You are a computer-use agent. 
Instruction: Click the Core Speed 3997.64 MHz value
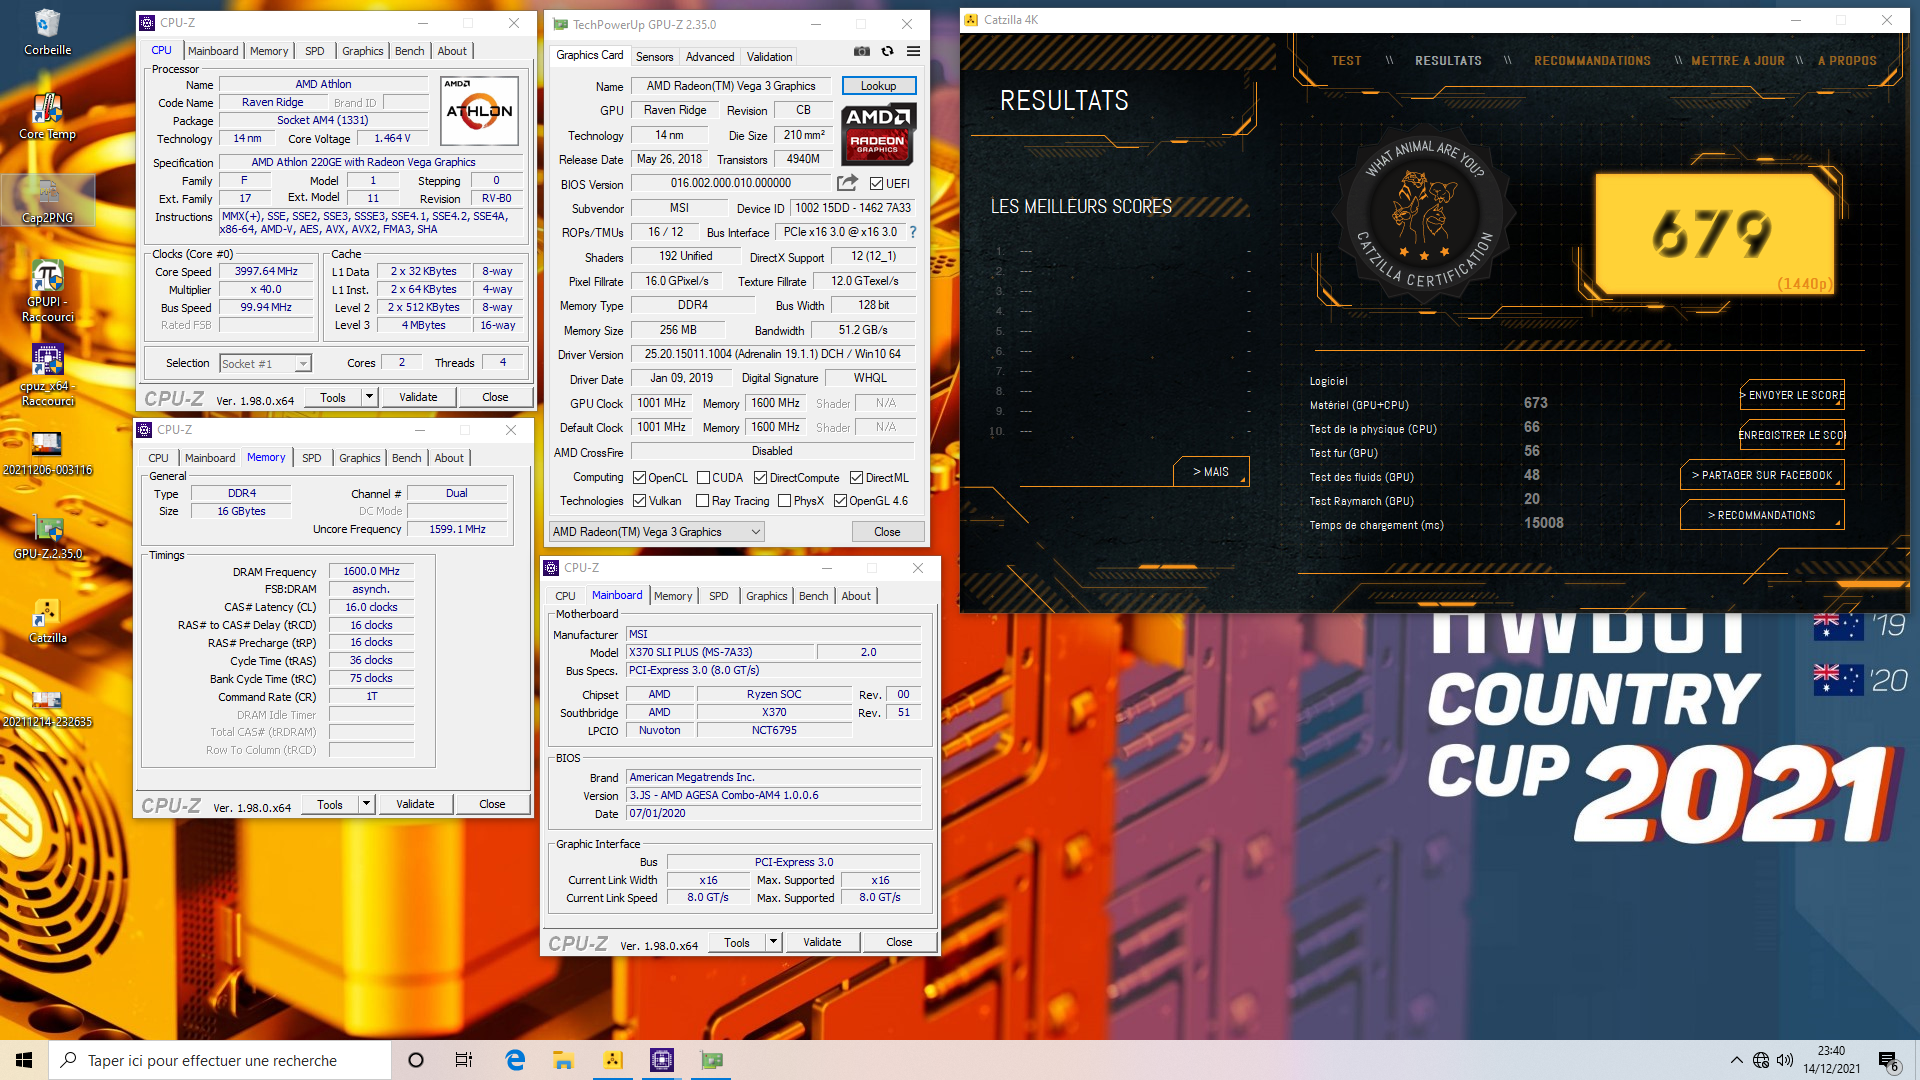pos(266,271)
